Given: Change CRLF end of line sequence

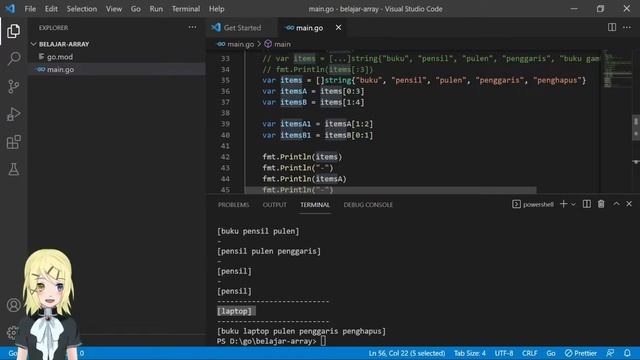Looking at the screenshot, I should point(529,353).
